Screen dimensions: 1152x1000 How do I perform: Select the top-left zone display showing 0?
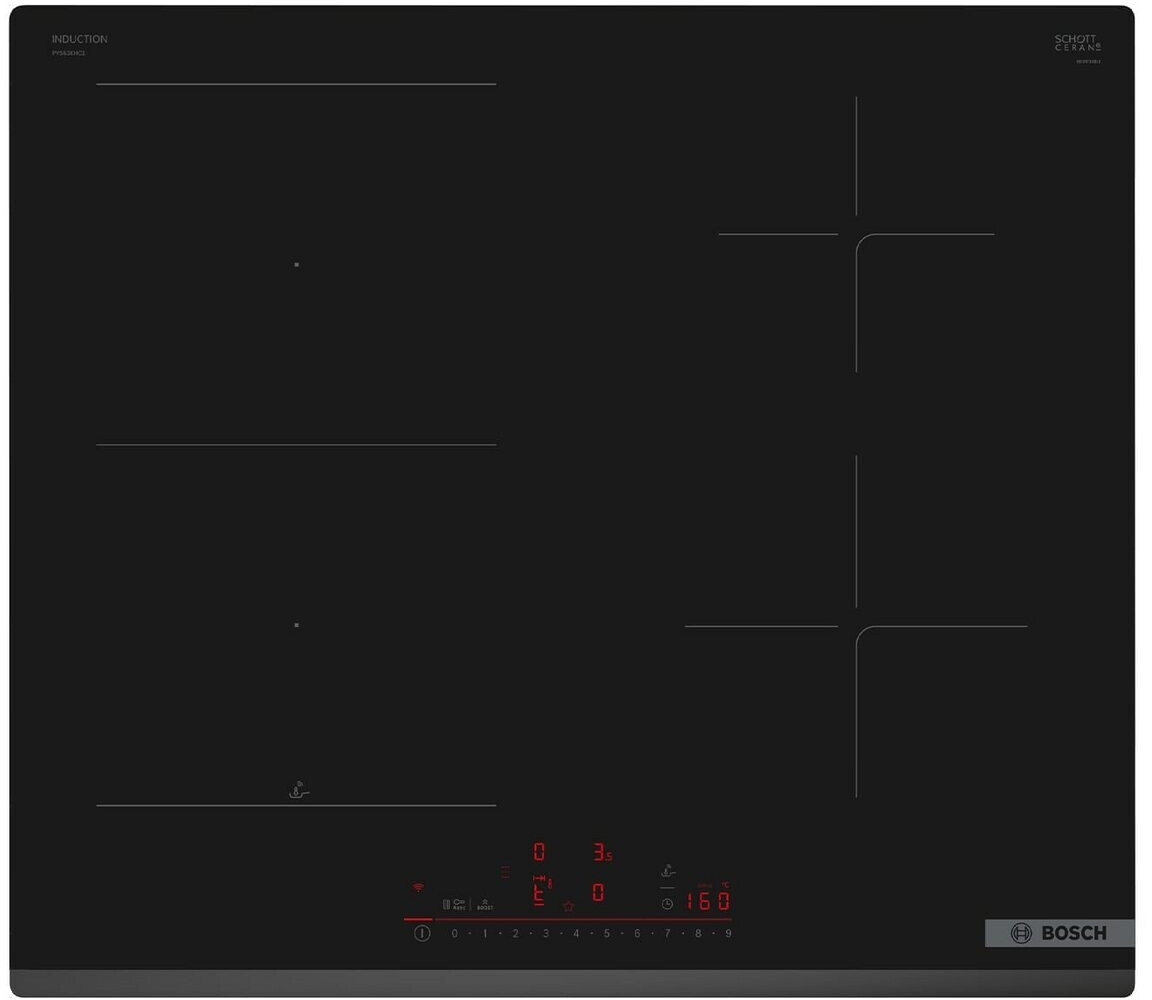pos(539,852)
